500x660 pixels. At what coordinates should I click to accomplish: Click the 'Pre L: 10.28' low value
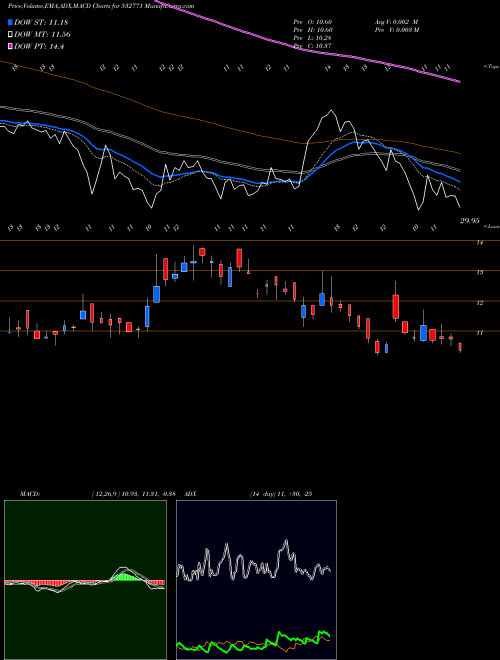[313, 37]
